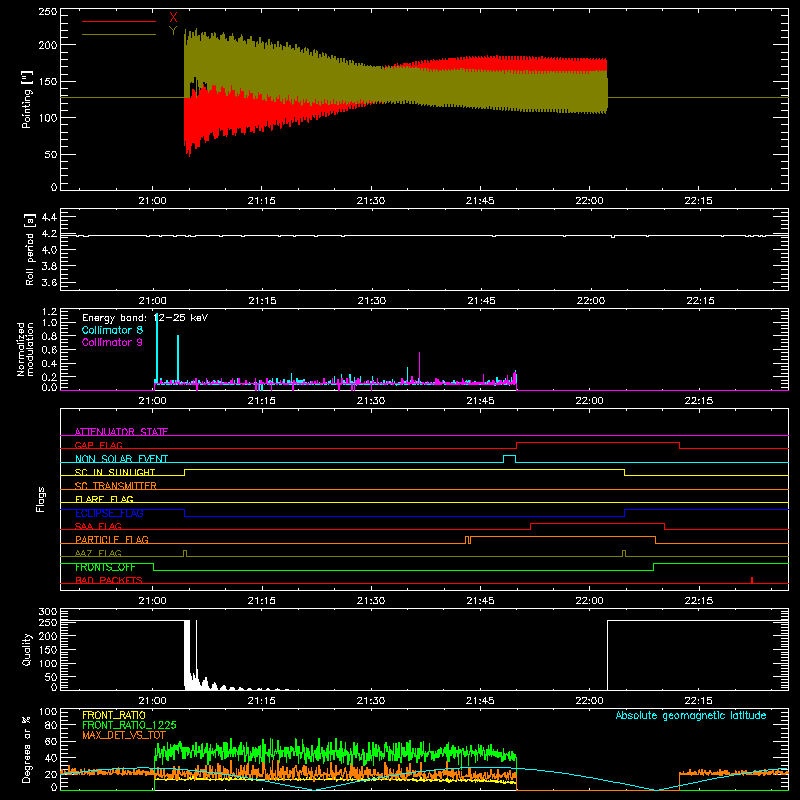Click the 3.6 tick on Roll period axis

point(49,282)
